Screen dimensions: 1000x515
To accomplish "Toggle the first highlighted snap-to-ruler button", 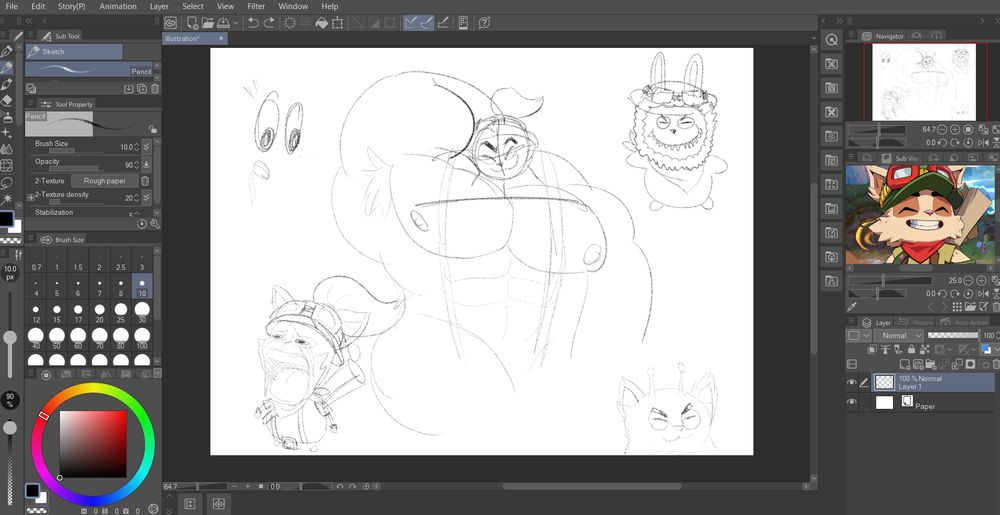I will click(411, 23).
